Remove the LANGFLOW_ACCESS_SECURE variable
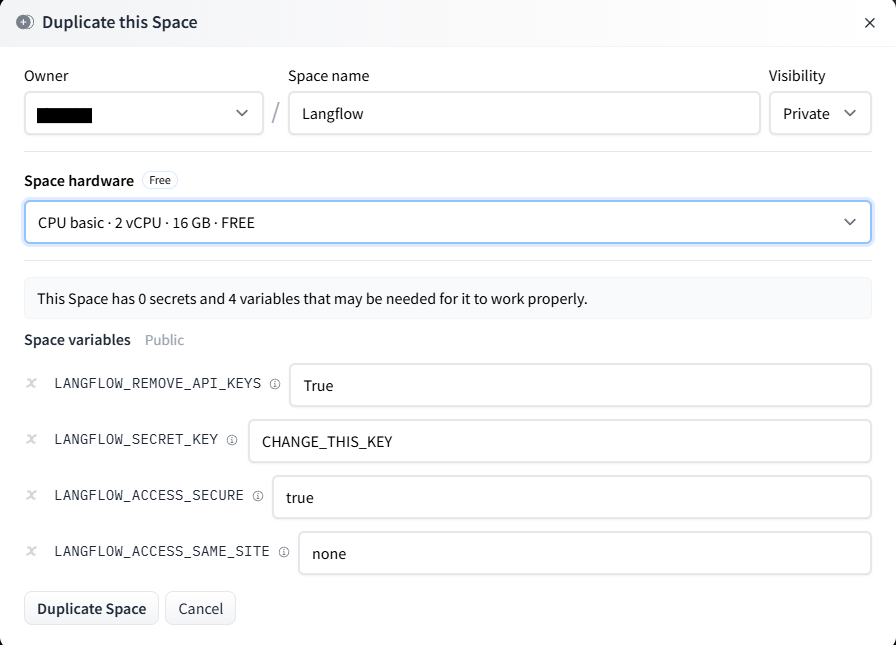 [x=31, y=495]
